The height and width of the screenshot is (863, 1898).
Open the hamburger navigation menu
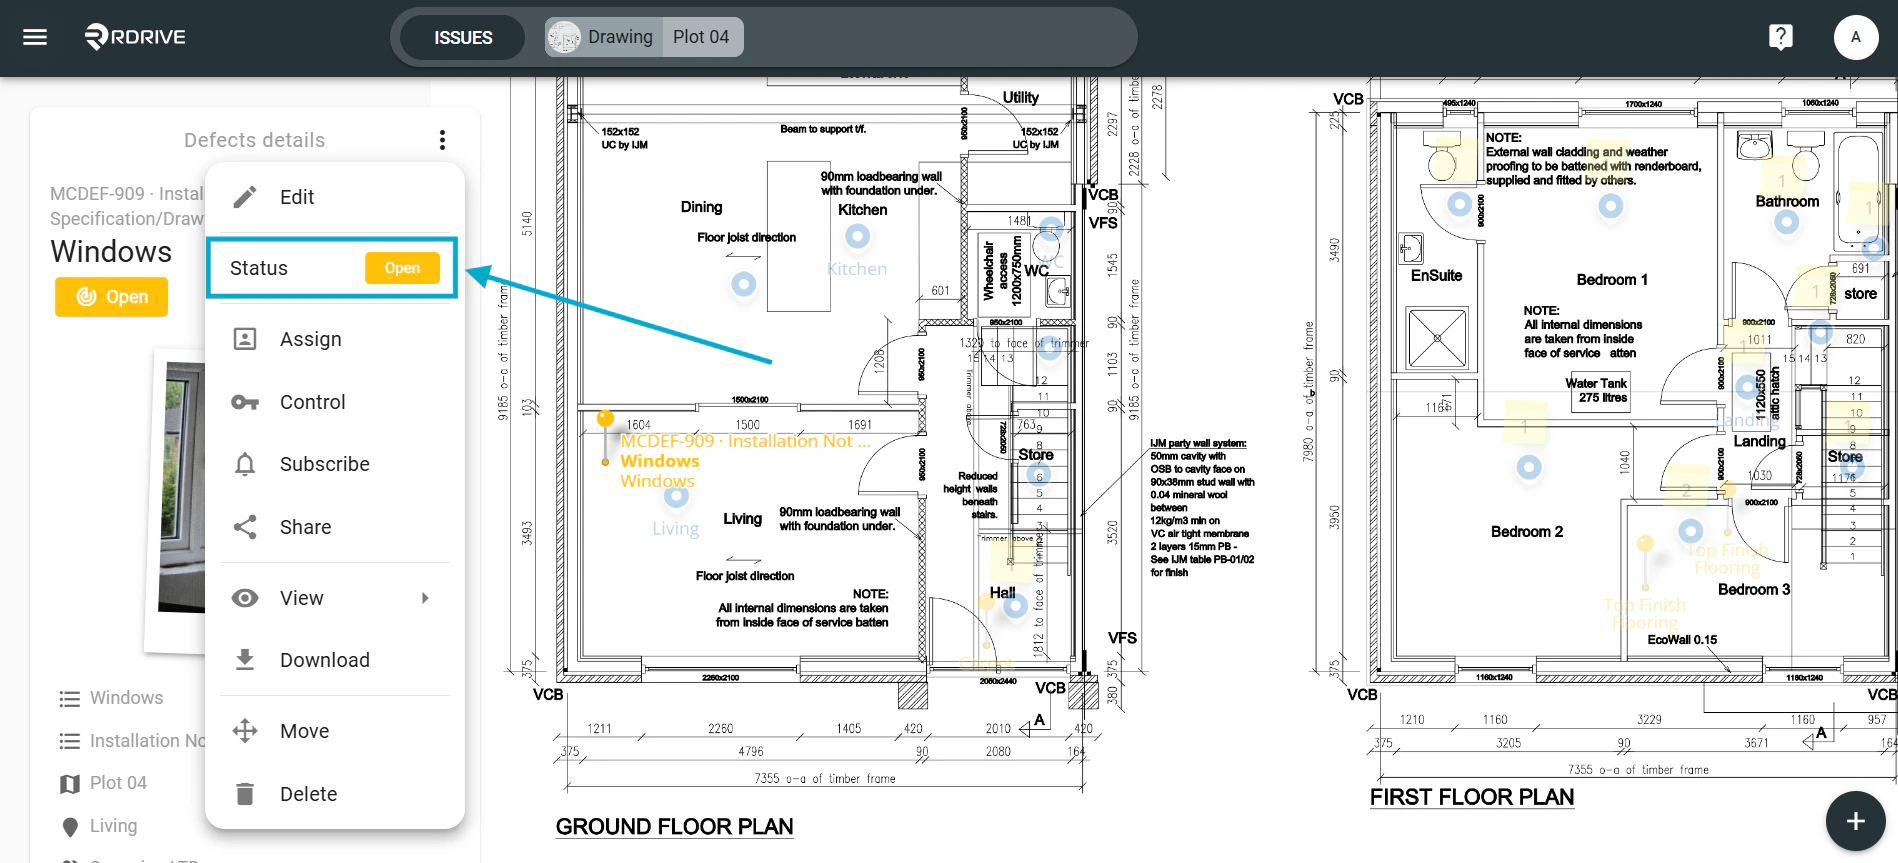pos(35,37)
